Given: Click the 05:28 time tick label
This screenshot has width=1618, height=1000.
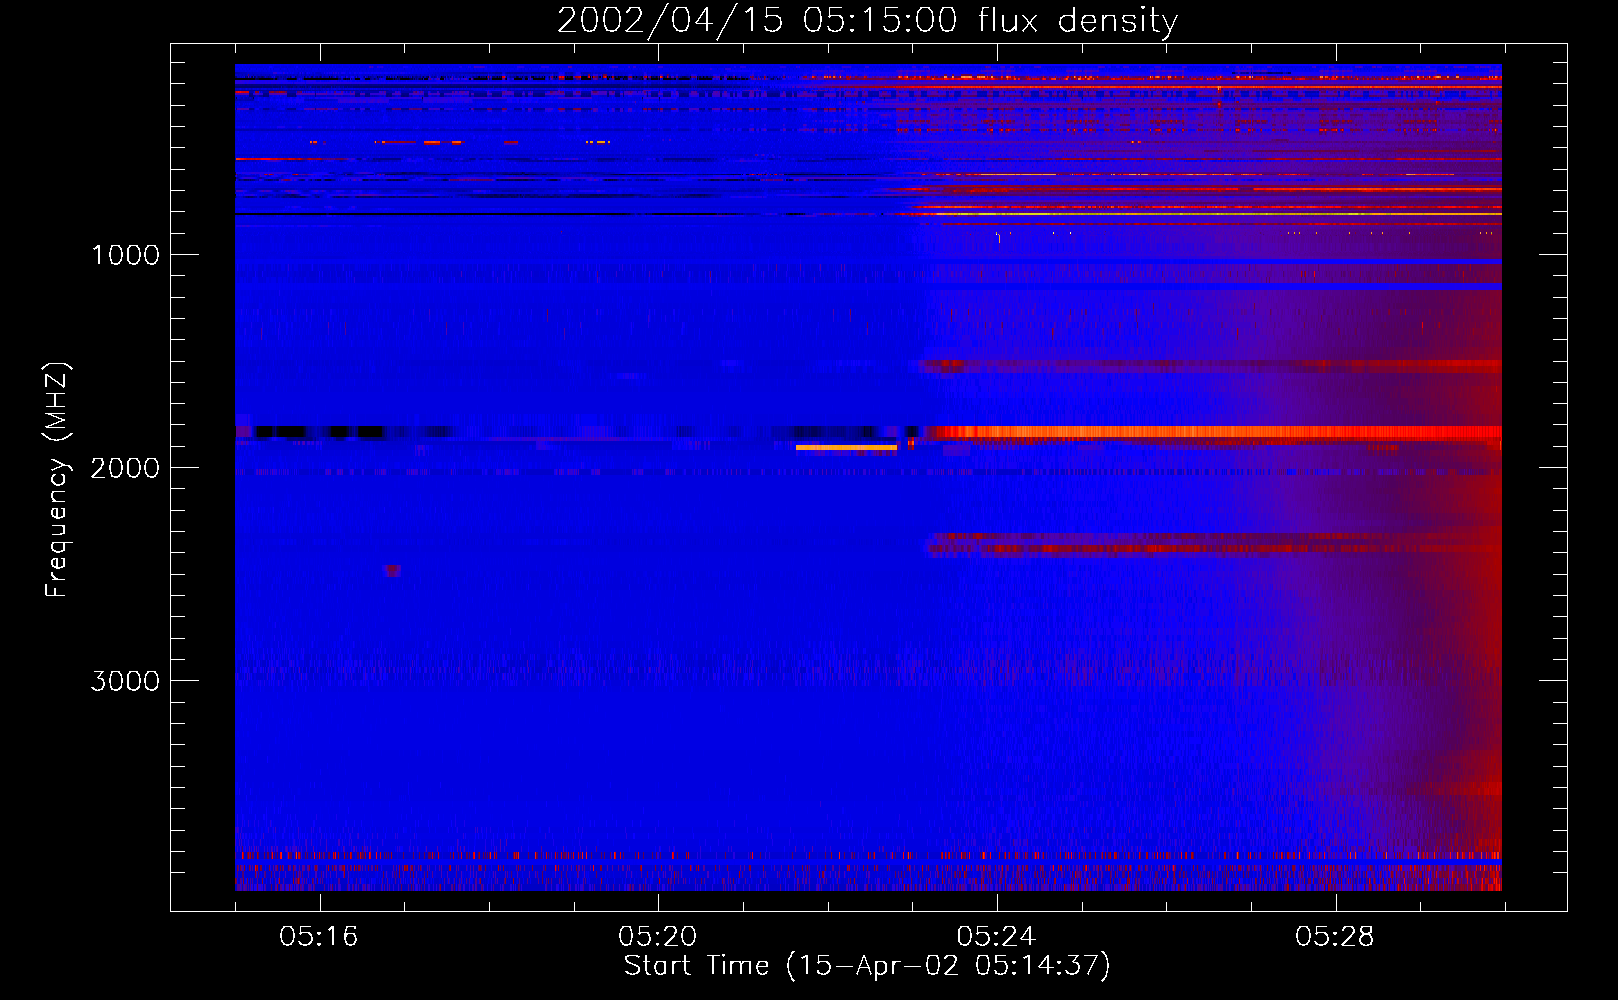Looking at the screenshot, I should (x=1335, y=936).
